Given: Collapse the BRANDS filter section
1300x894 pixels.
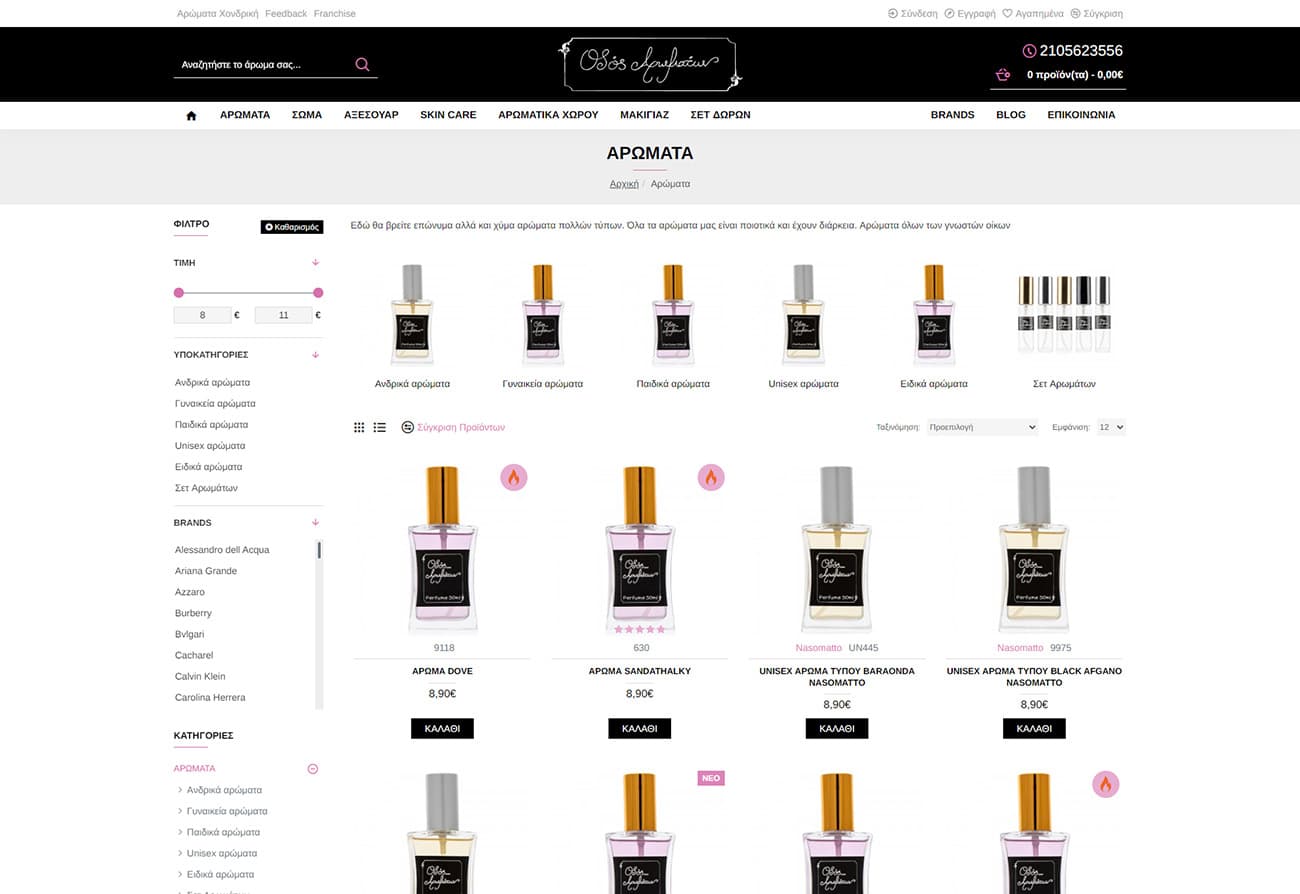Looking at the screenshot, I should (315, 523).
